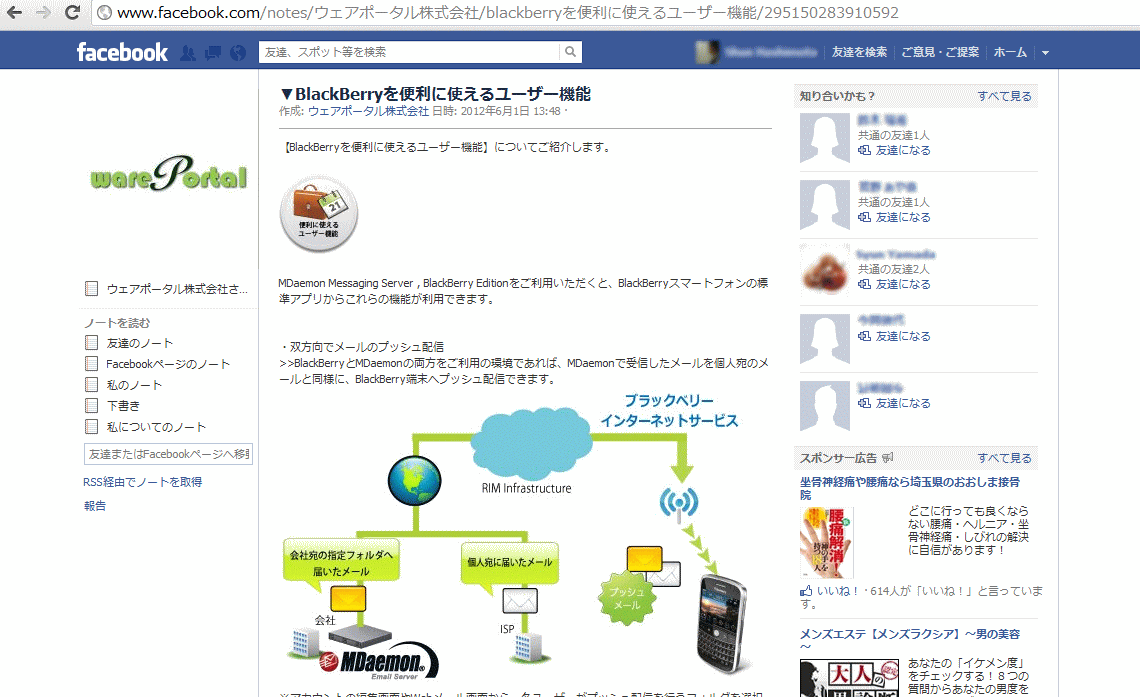Open the friend requests icon in header
This screenshot has height=697, width=1140.
[188, 52]
